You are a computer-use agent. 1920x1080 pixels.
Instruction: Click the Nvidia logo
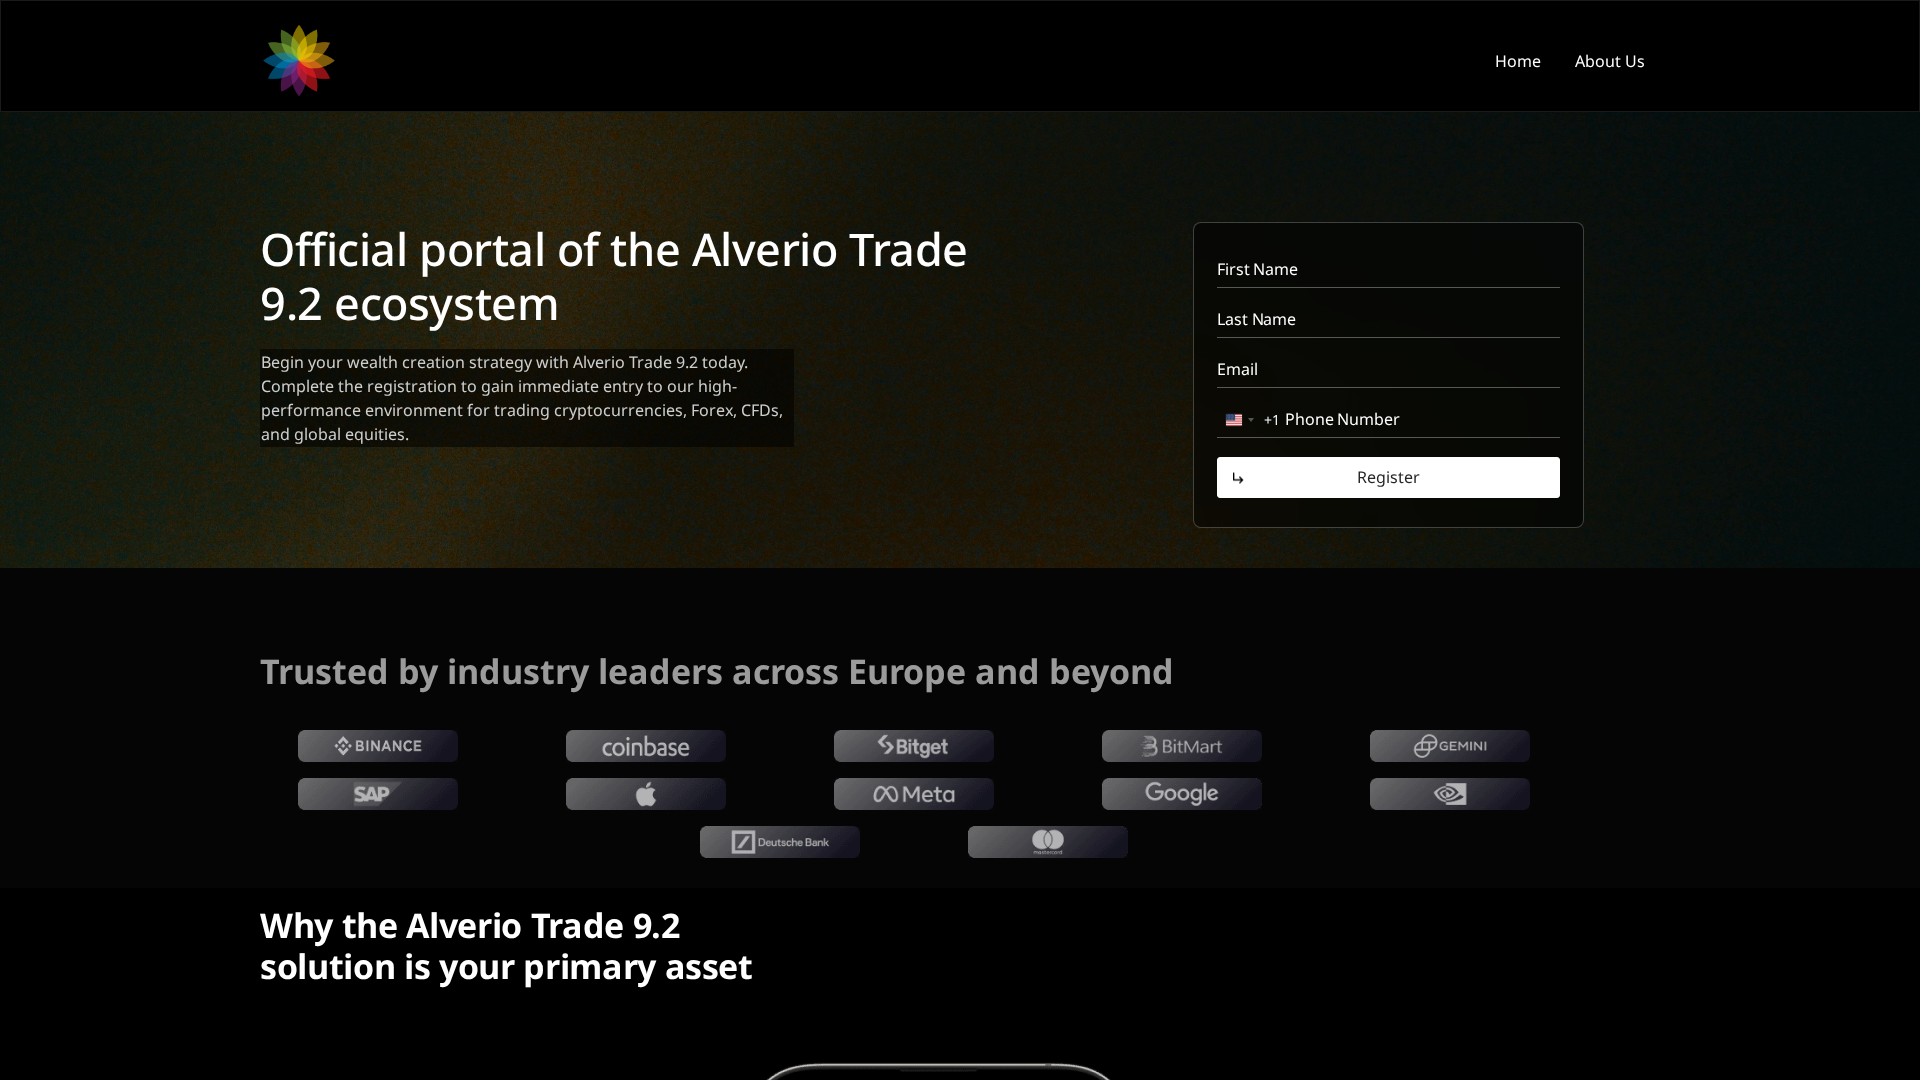1449,793
